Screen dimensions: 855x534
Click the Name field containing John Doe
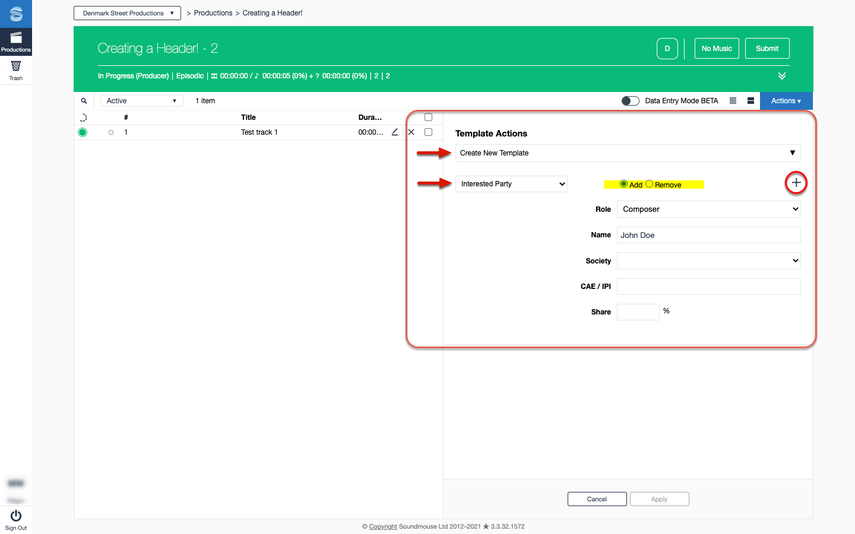[x=709, y=235]
